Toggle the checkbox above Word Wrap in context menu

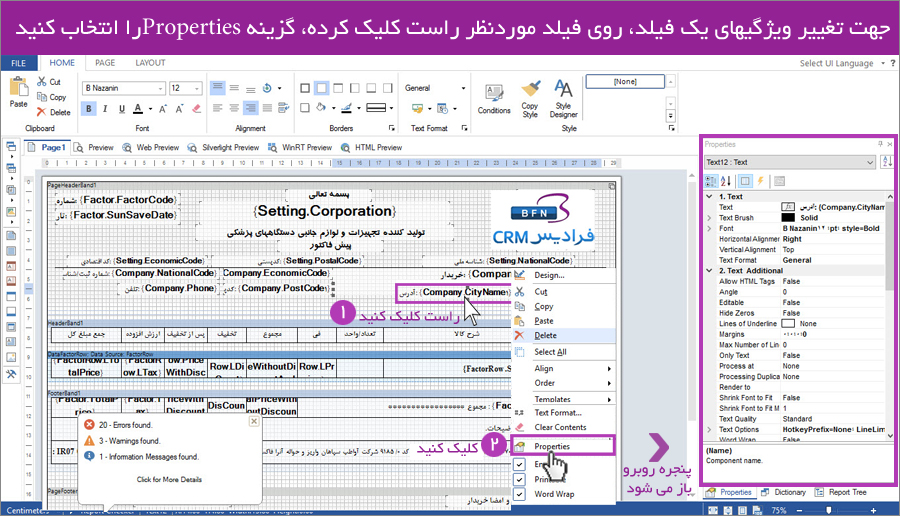tap(519, 479)
